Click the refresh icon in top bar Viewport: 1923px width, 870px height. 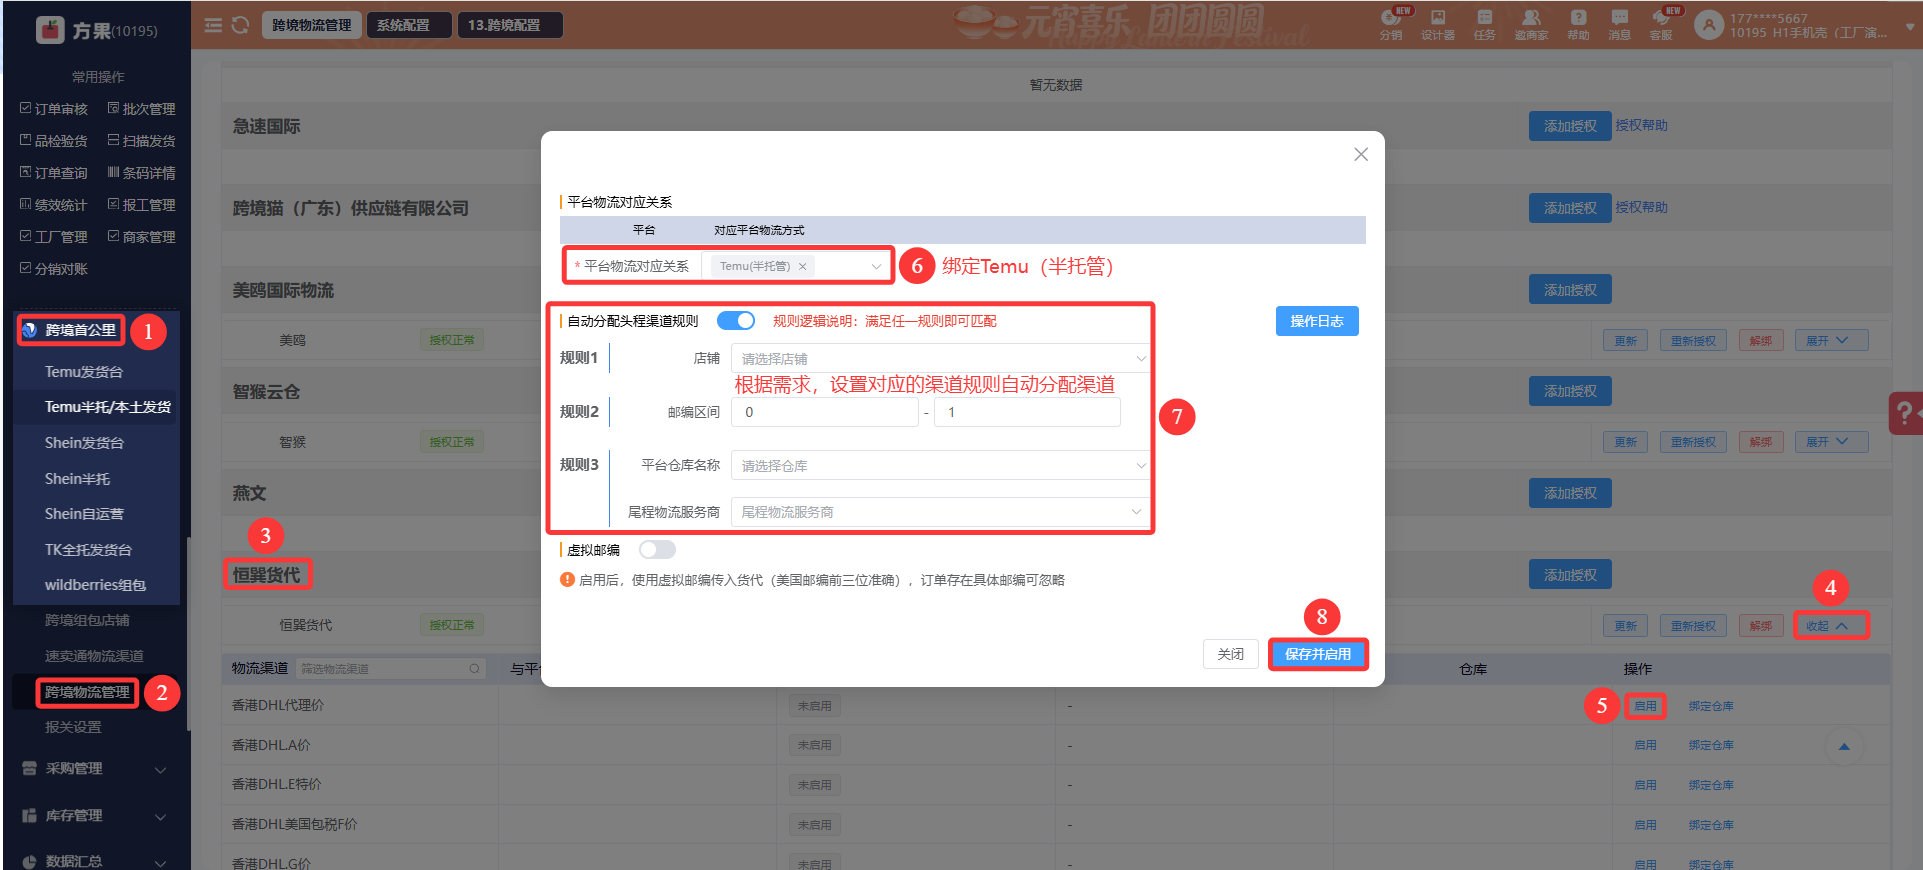(x=240, y=25)
